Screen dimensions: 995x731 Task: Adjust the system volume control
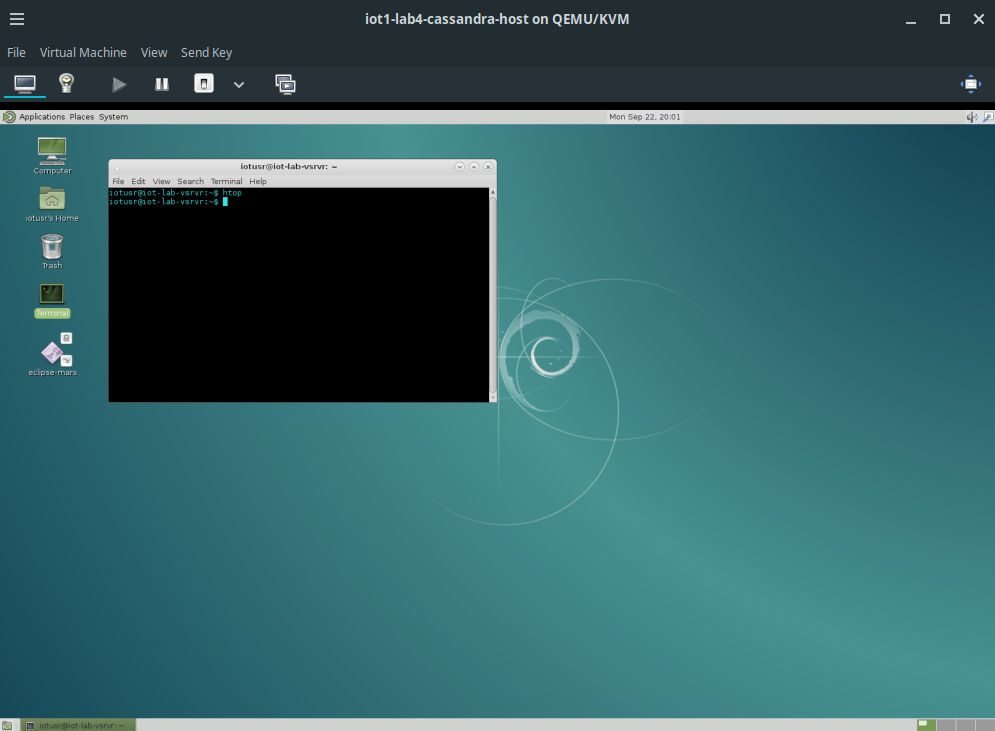tap(971, 117)
